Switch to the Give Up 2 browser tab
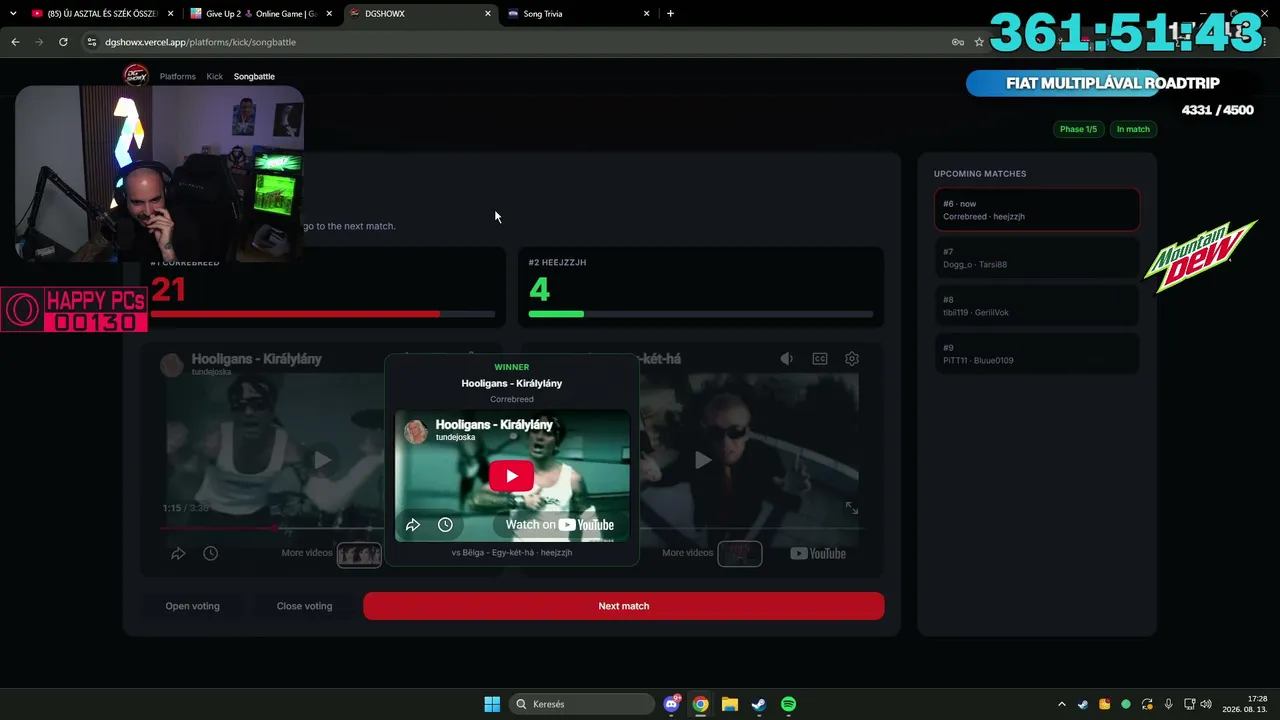This screenshot has width=1280, height=720. point(260,14)
